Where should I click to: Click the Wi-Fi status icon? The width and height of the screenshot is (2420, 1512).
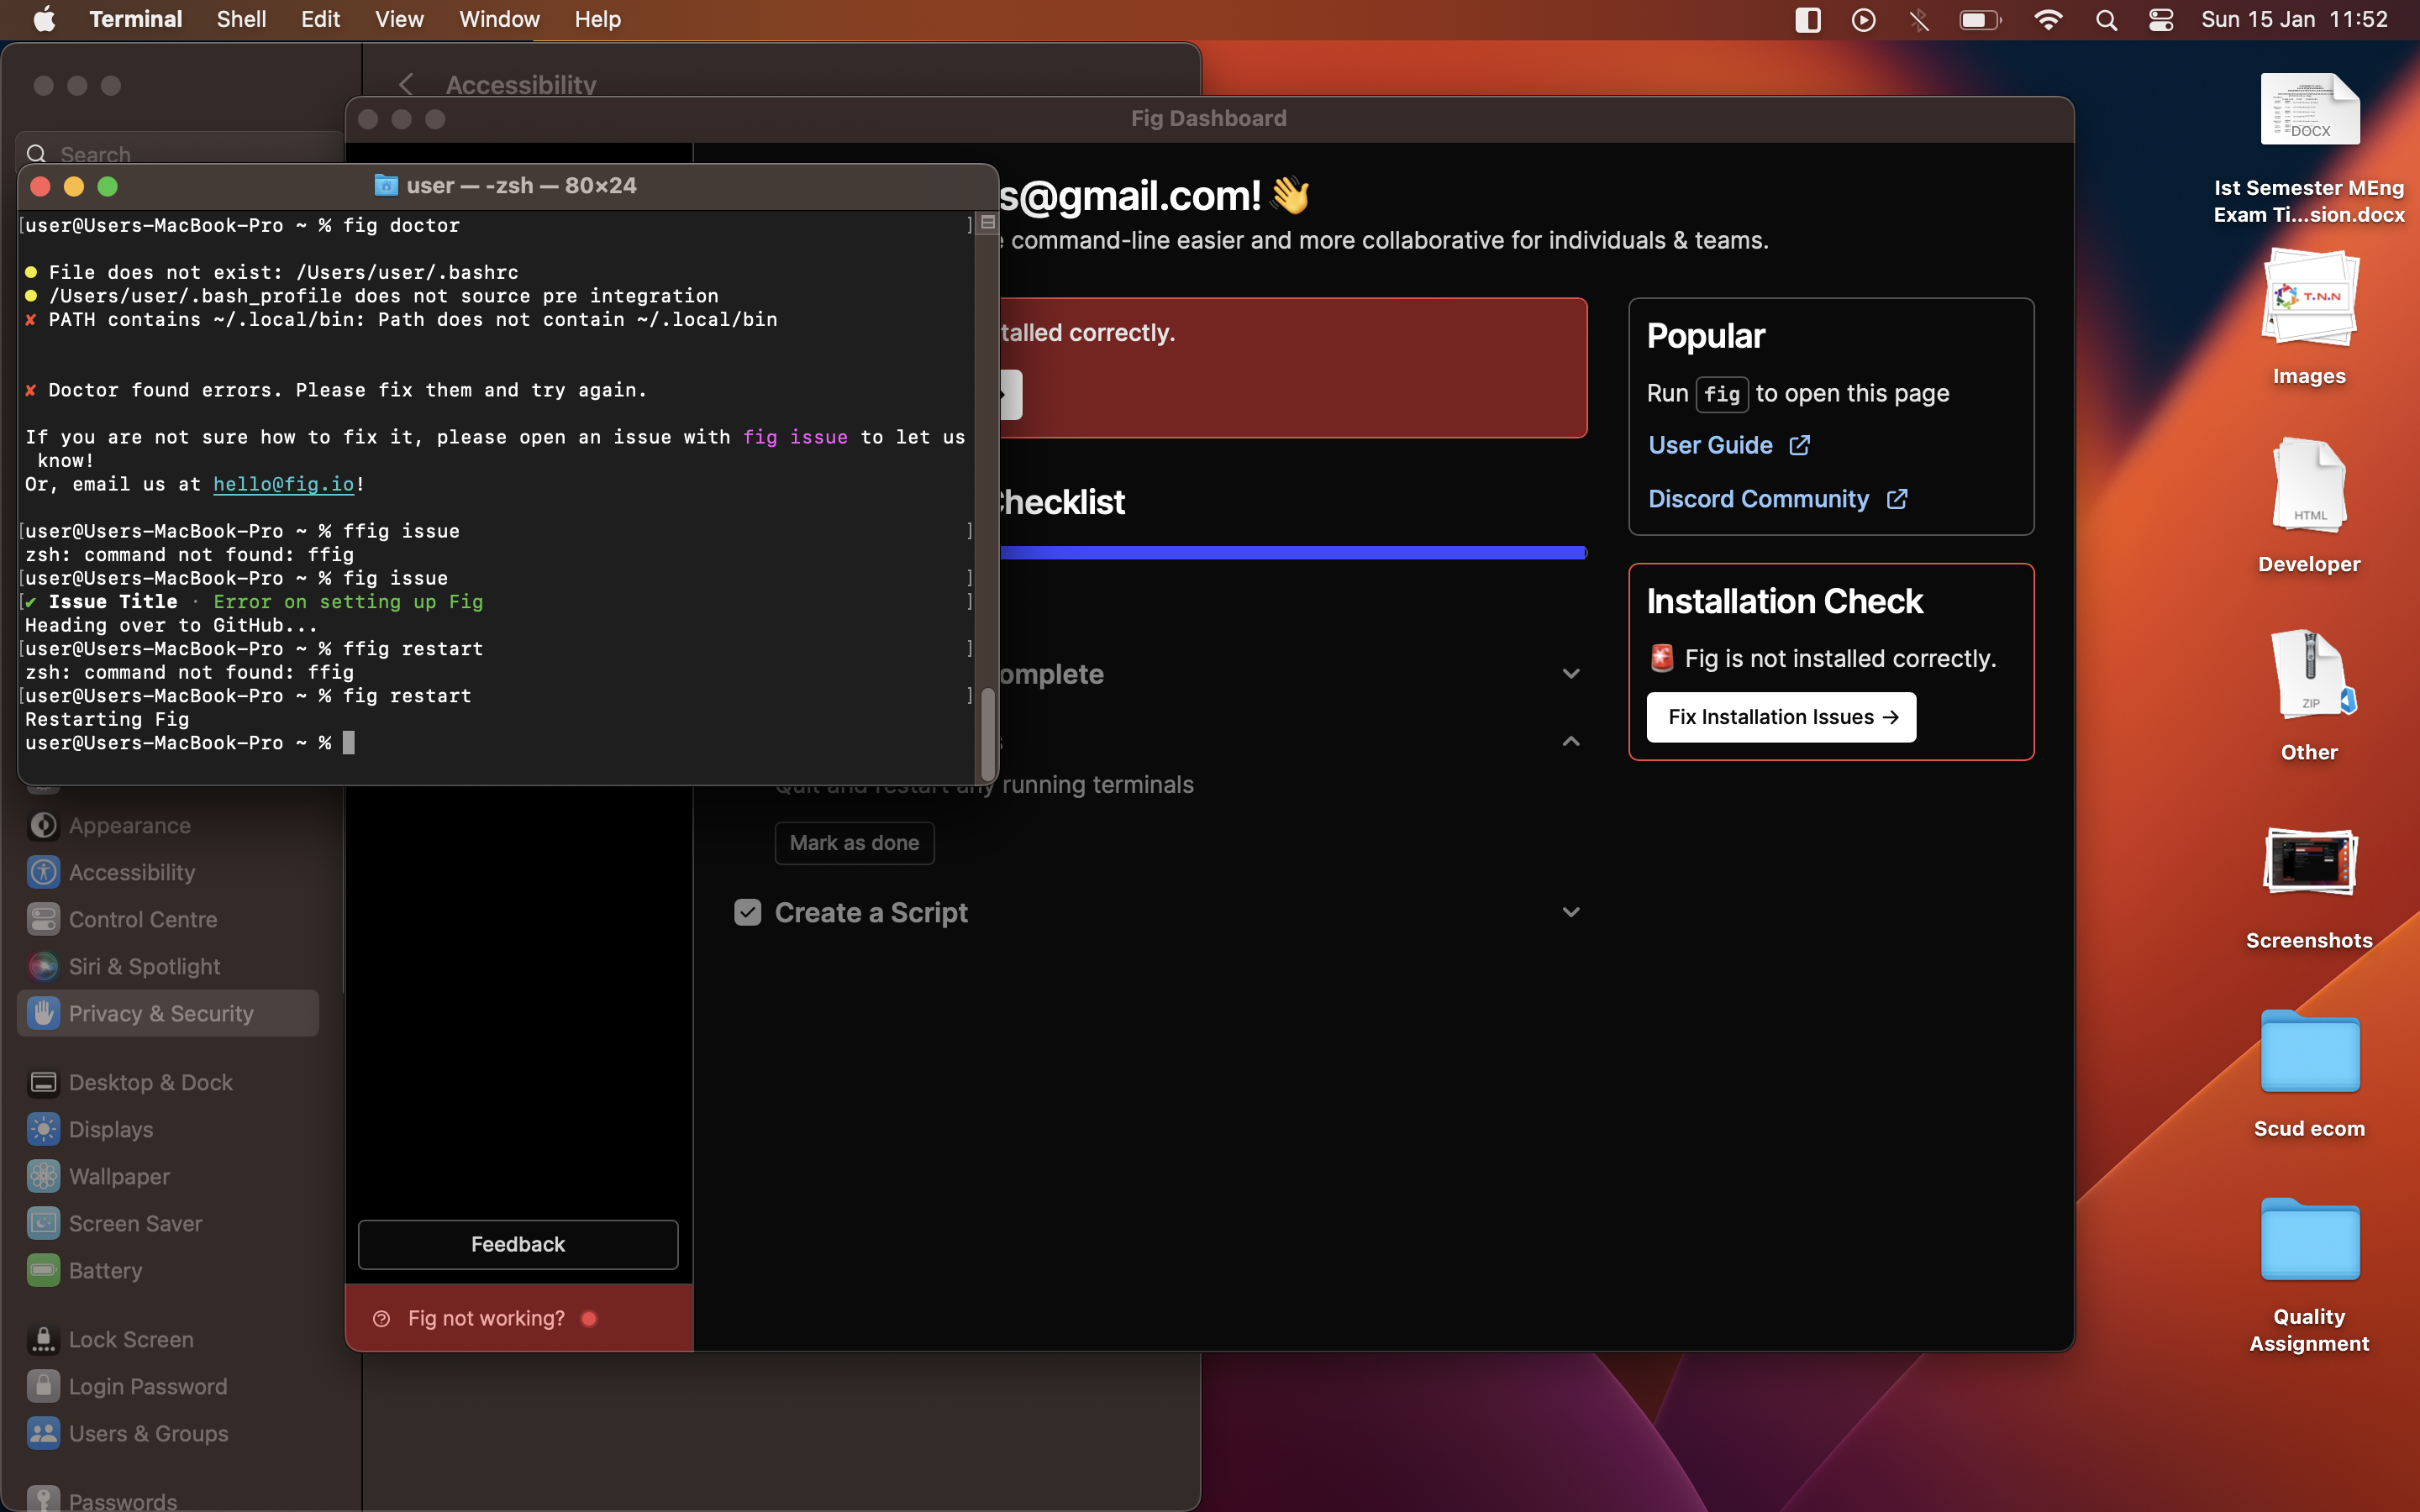click(2048, 19)
